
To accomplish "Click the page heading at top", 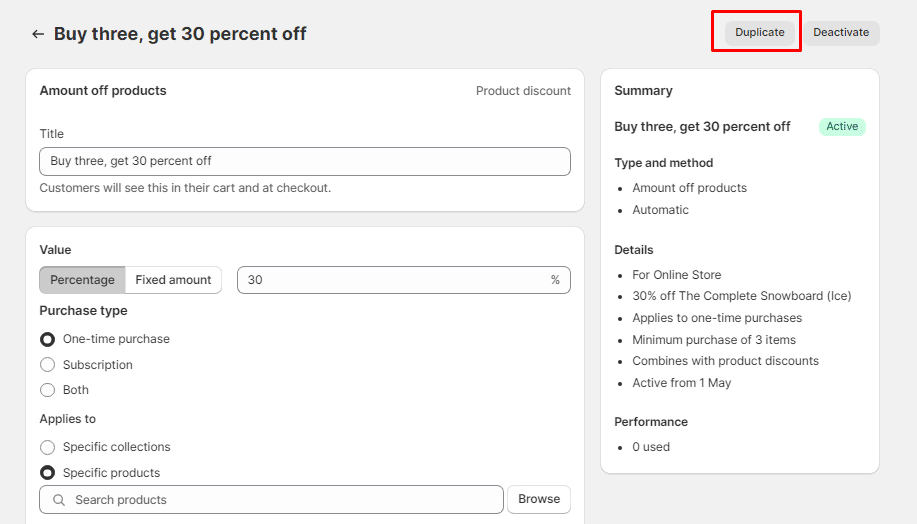I will point(180,34).
